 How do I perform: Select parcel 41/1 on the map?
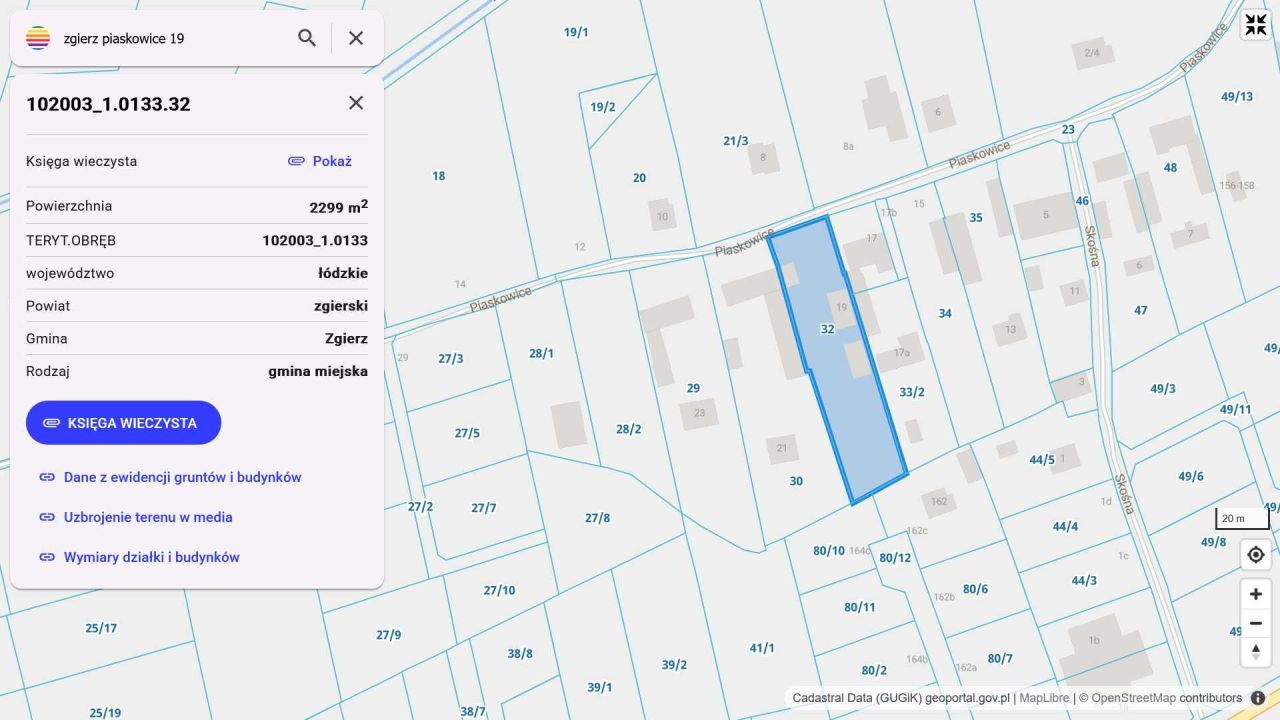pos(762,648)
